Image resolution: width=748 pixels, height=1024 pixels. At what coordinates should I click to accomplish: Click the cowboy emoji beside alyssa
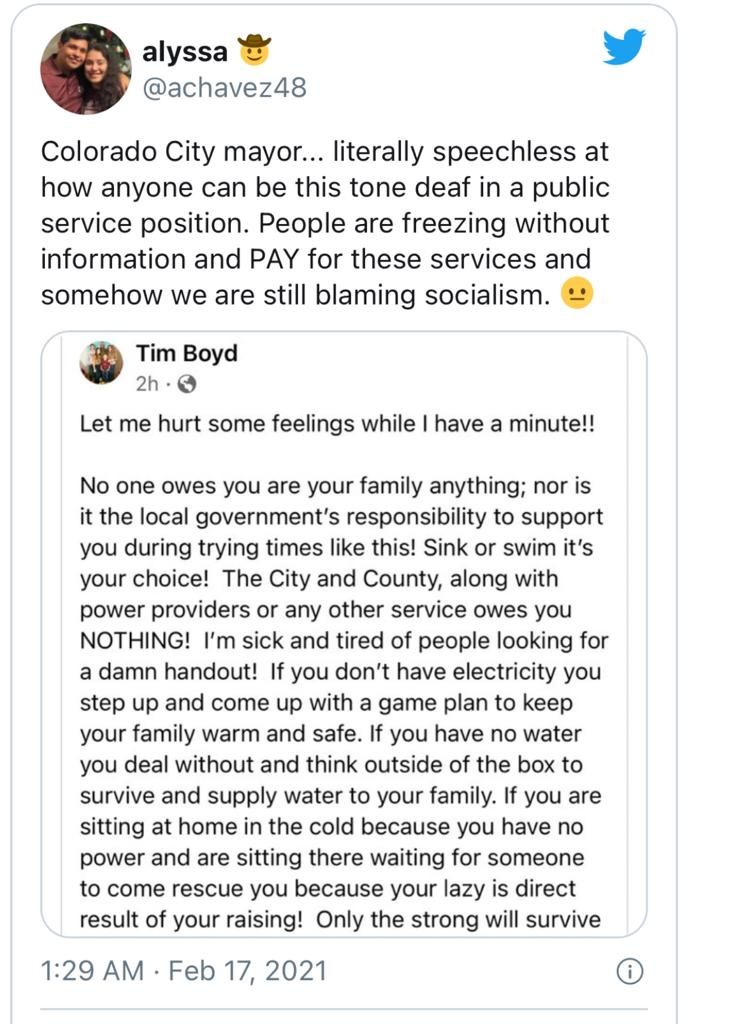click(x=254, y=50)
